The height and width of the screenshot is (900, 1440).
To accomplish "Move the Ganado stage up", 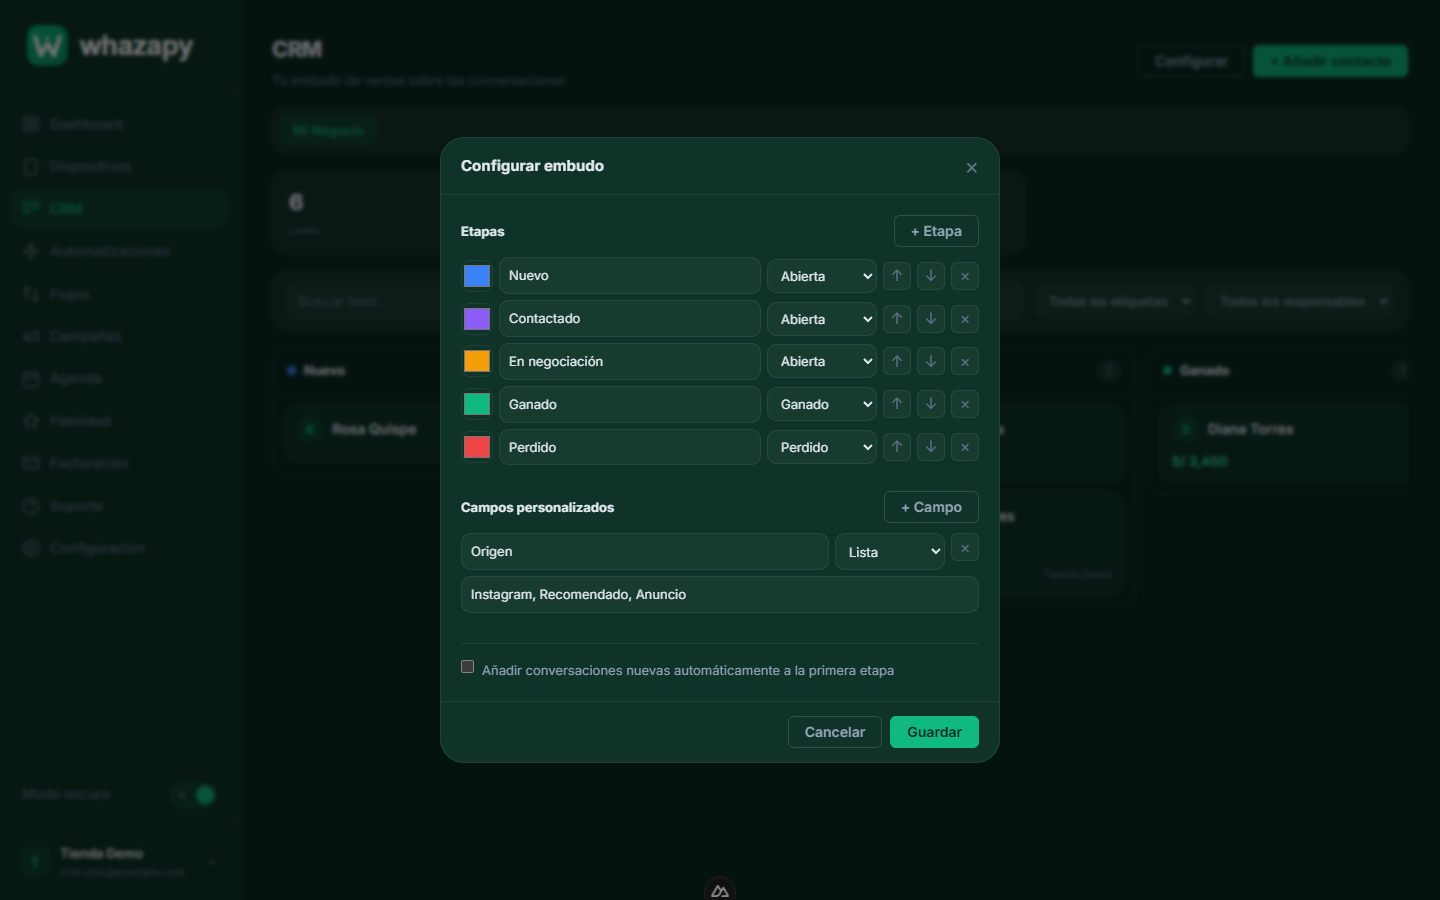I will click(897, 404).
